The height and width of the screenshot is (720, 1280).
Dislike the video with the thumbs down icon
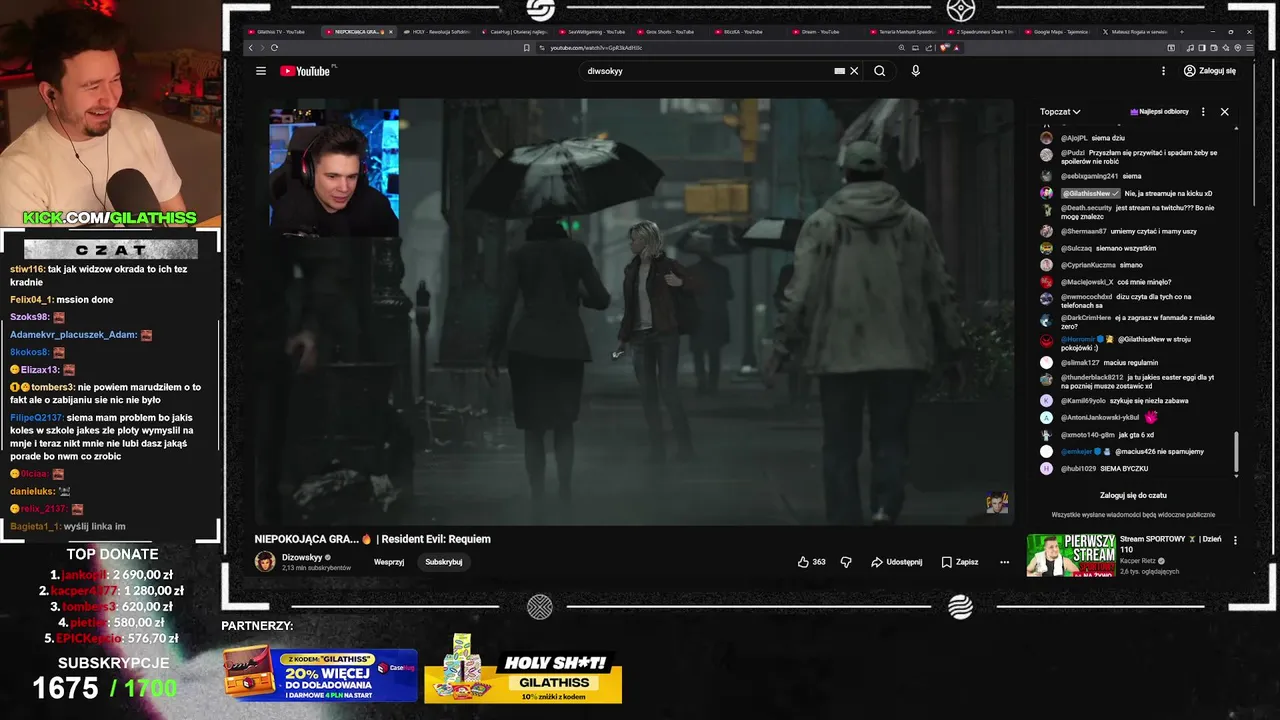846,562
